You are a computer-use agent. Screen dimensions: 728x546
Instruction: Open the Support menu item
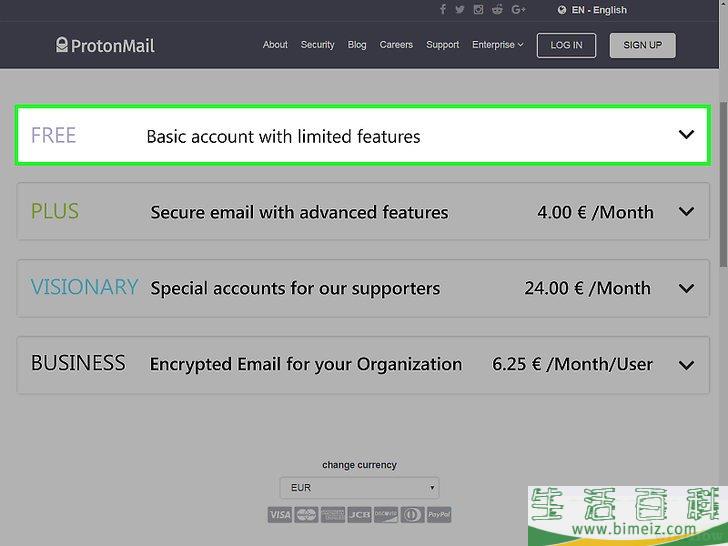click(442, 45)
